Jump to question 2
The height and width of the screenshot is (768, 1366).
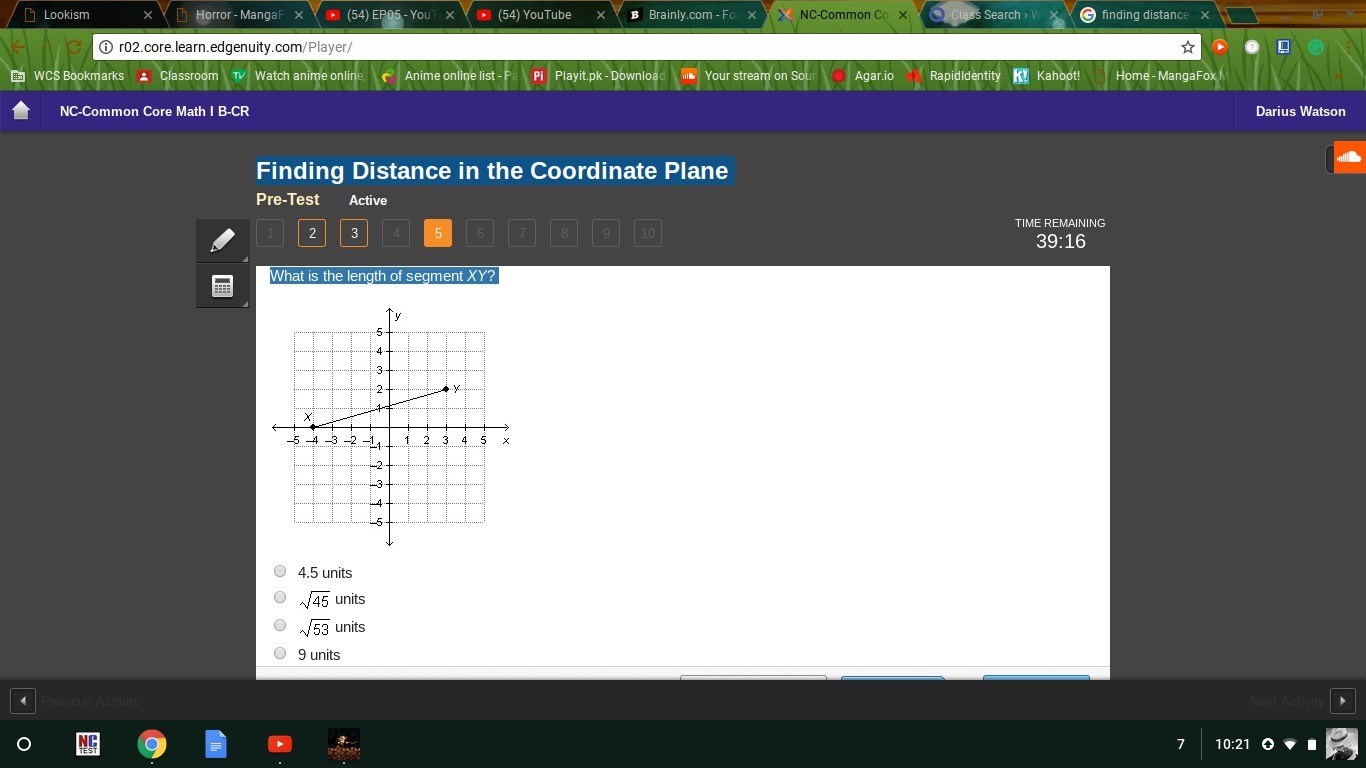click(312, 233)
